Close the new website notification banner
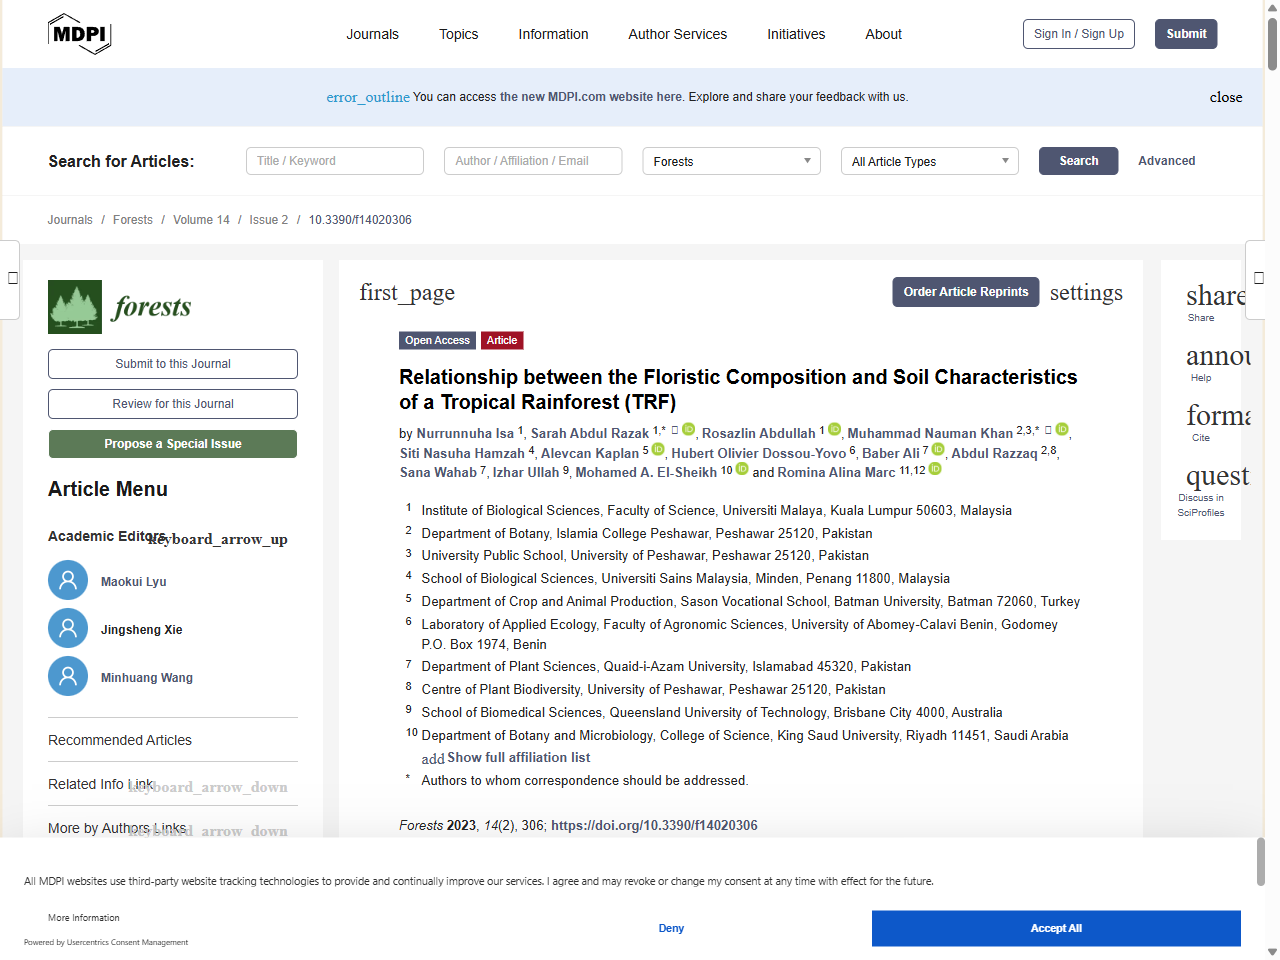 [x=1225, y=97]
